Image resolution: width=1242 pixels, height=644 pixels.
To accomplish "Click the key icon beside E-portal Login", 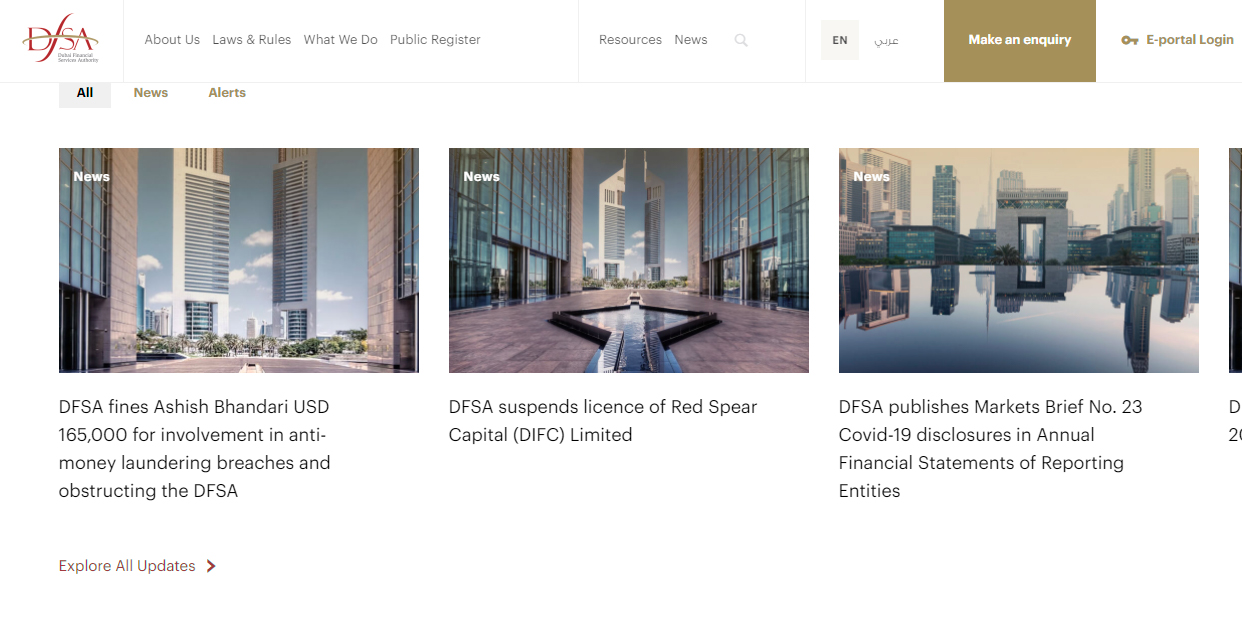I will (x=1130, y=40).
